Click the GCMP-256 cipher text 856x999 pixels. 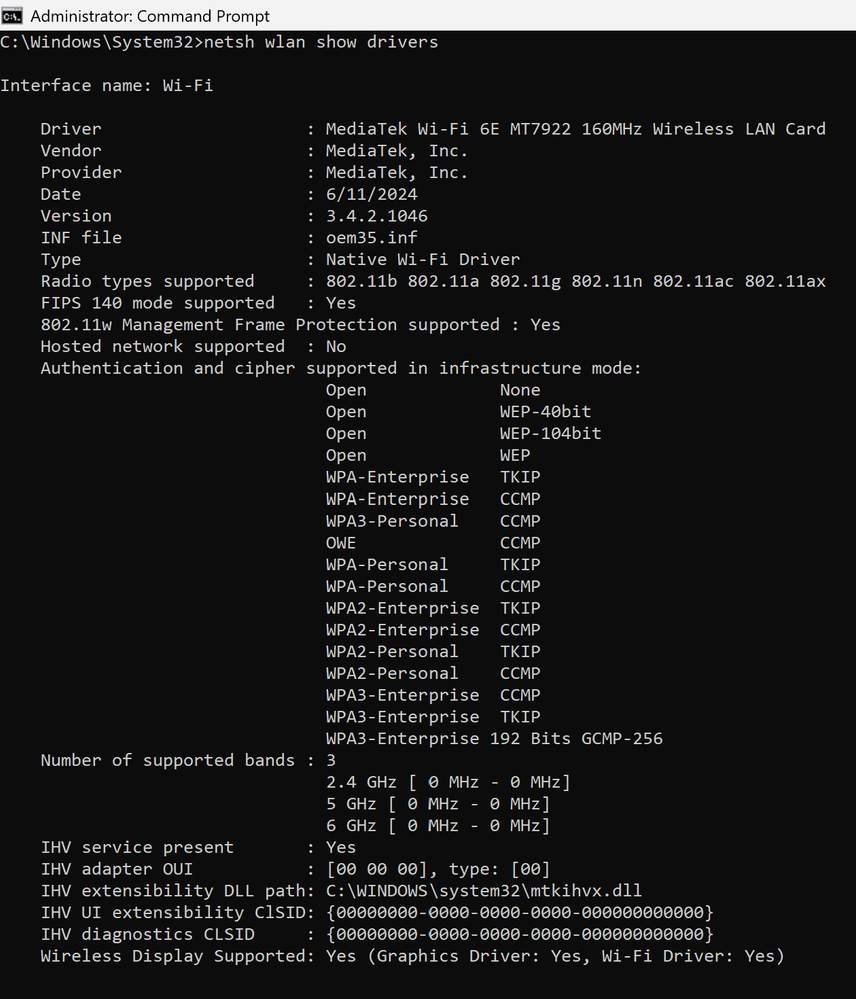(x=622, y=738)
